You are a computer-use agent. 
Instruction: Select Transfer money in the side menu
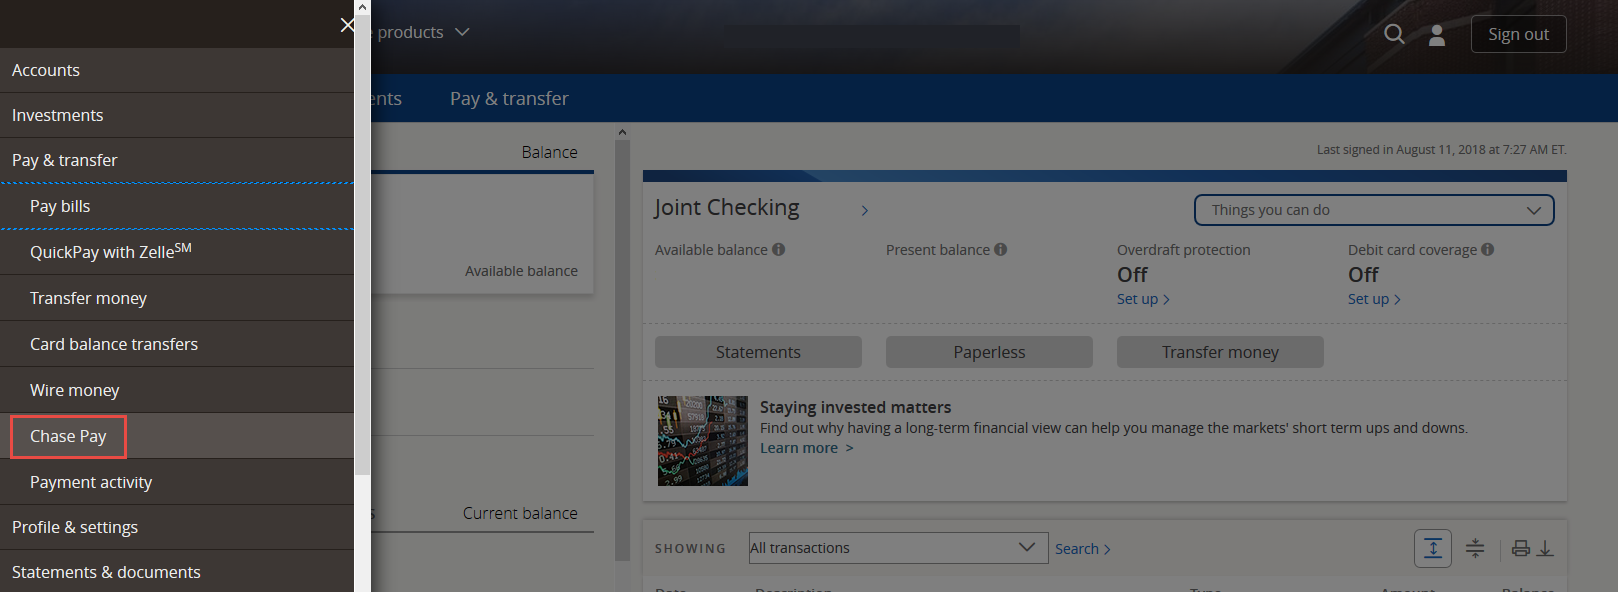[177, 298]
